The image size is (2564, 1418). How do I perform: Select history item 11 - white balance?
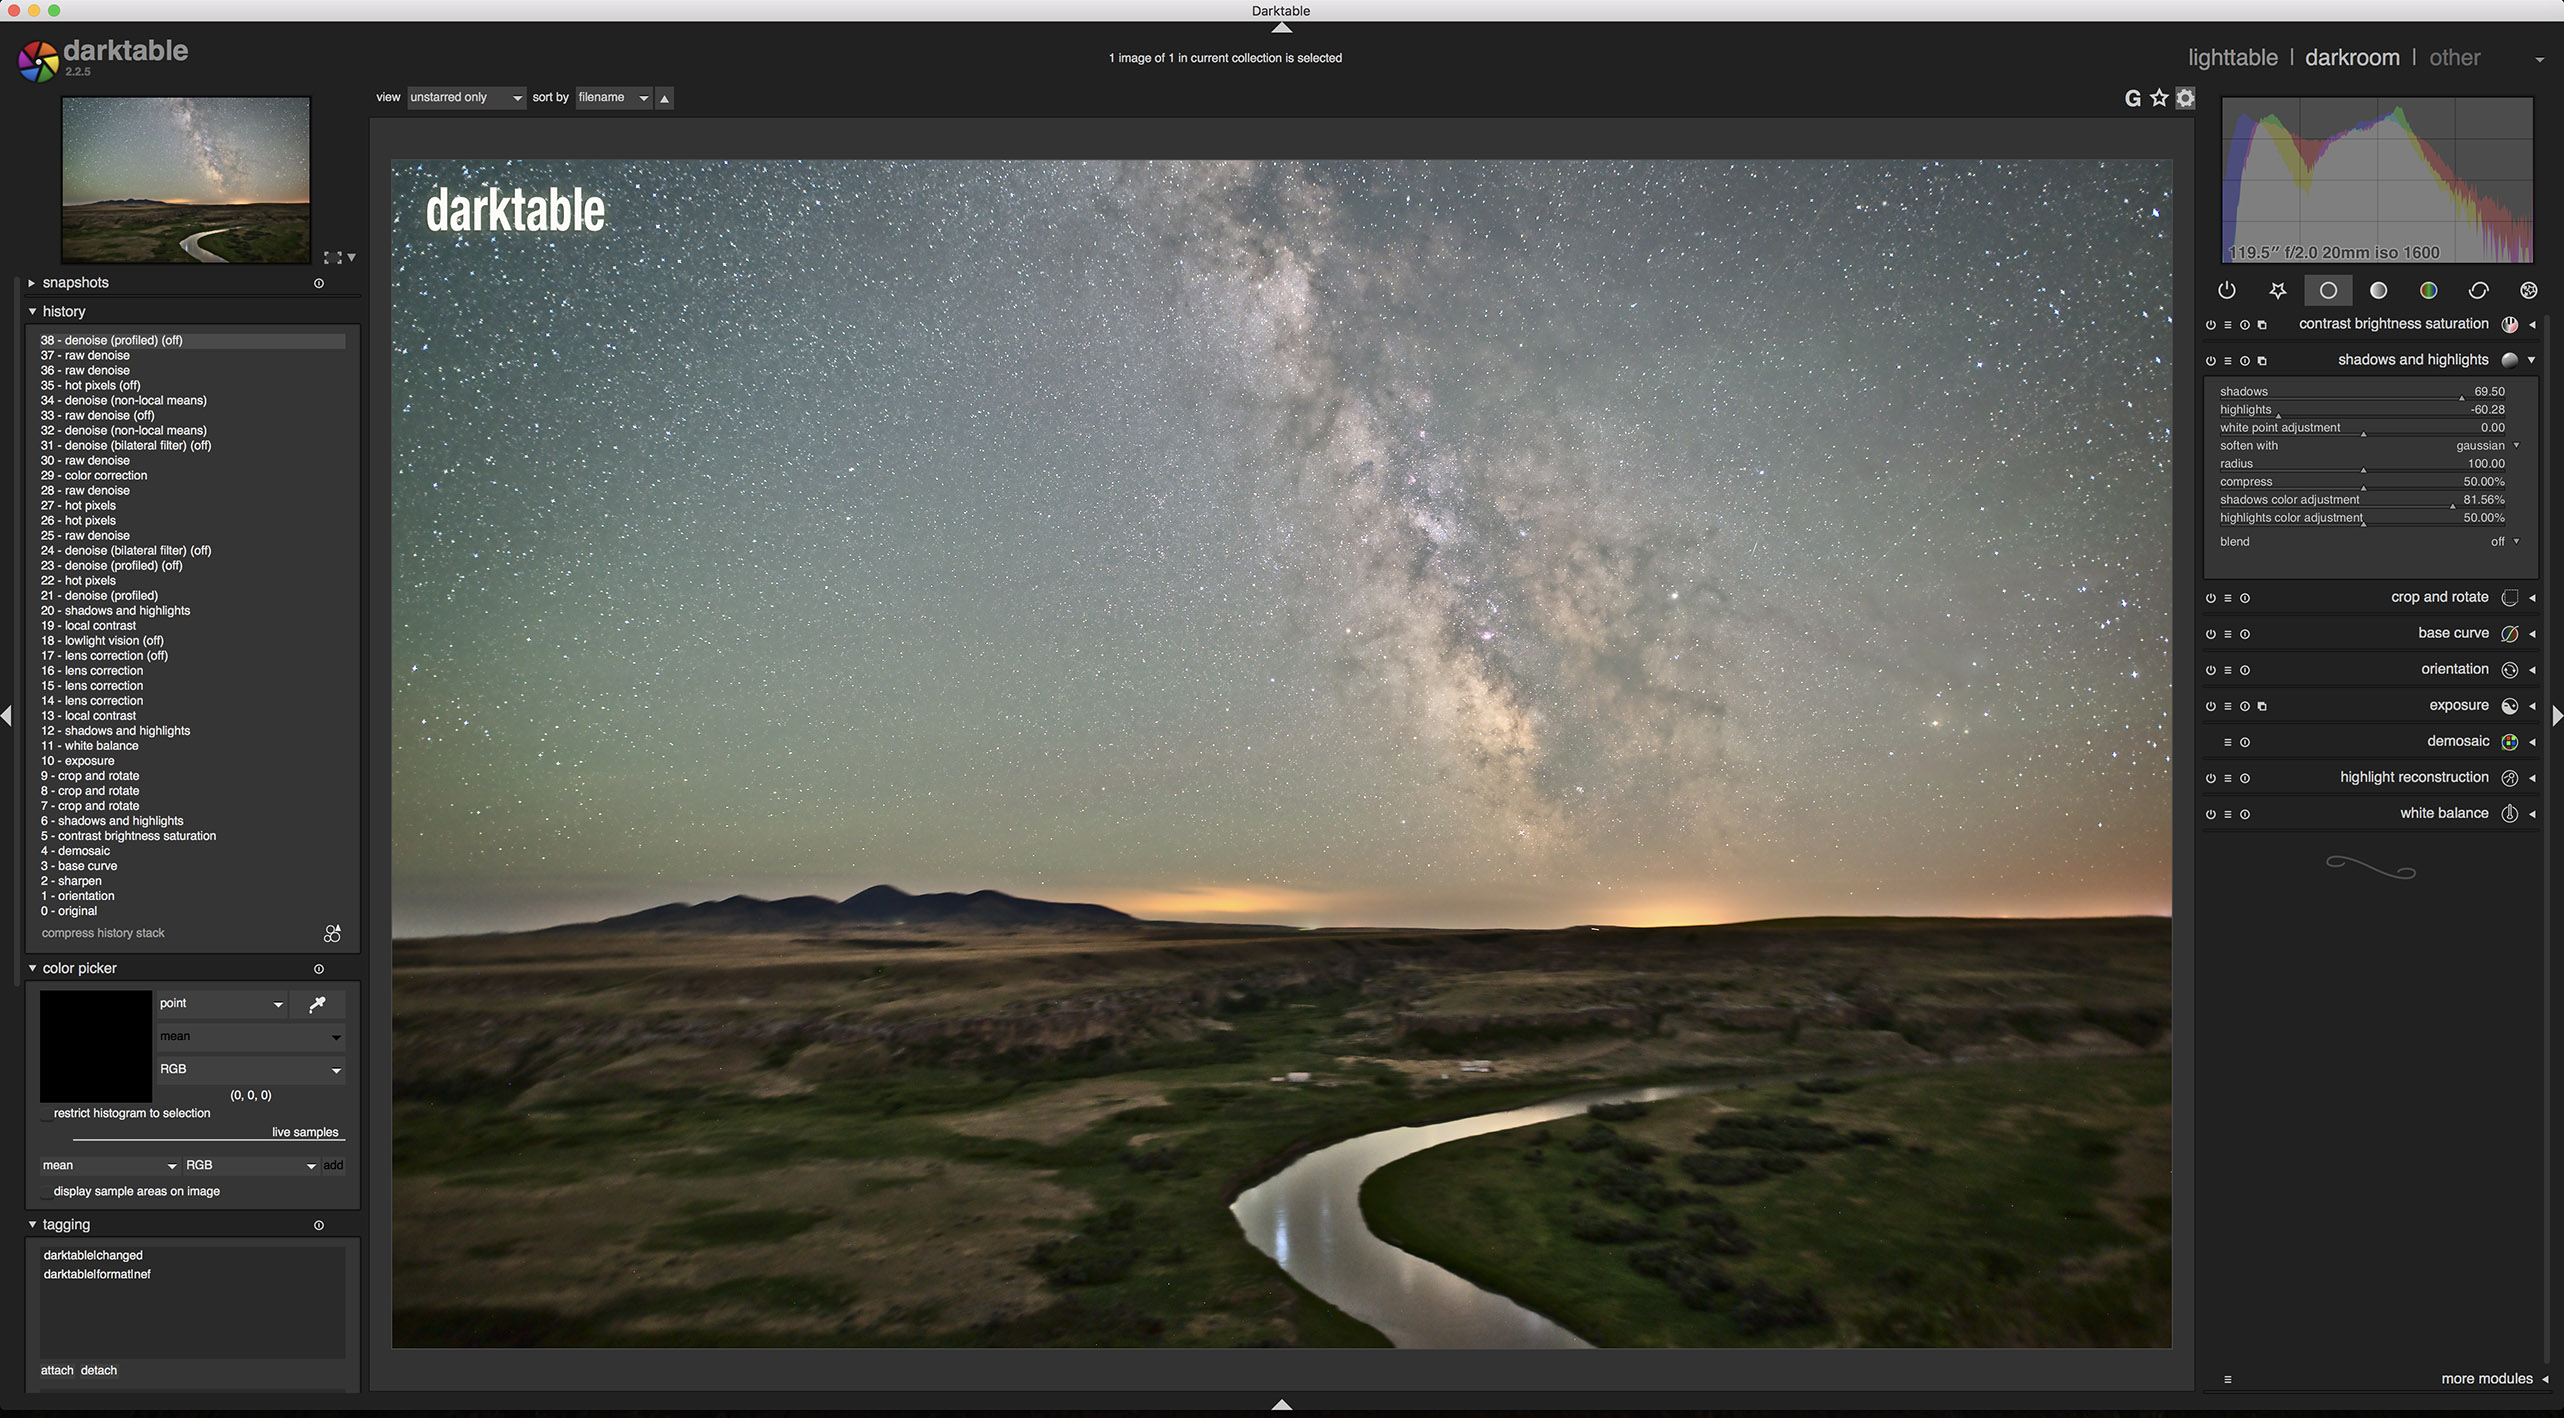[90, 746]
